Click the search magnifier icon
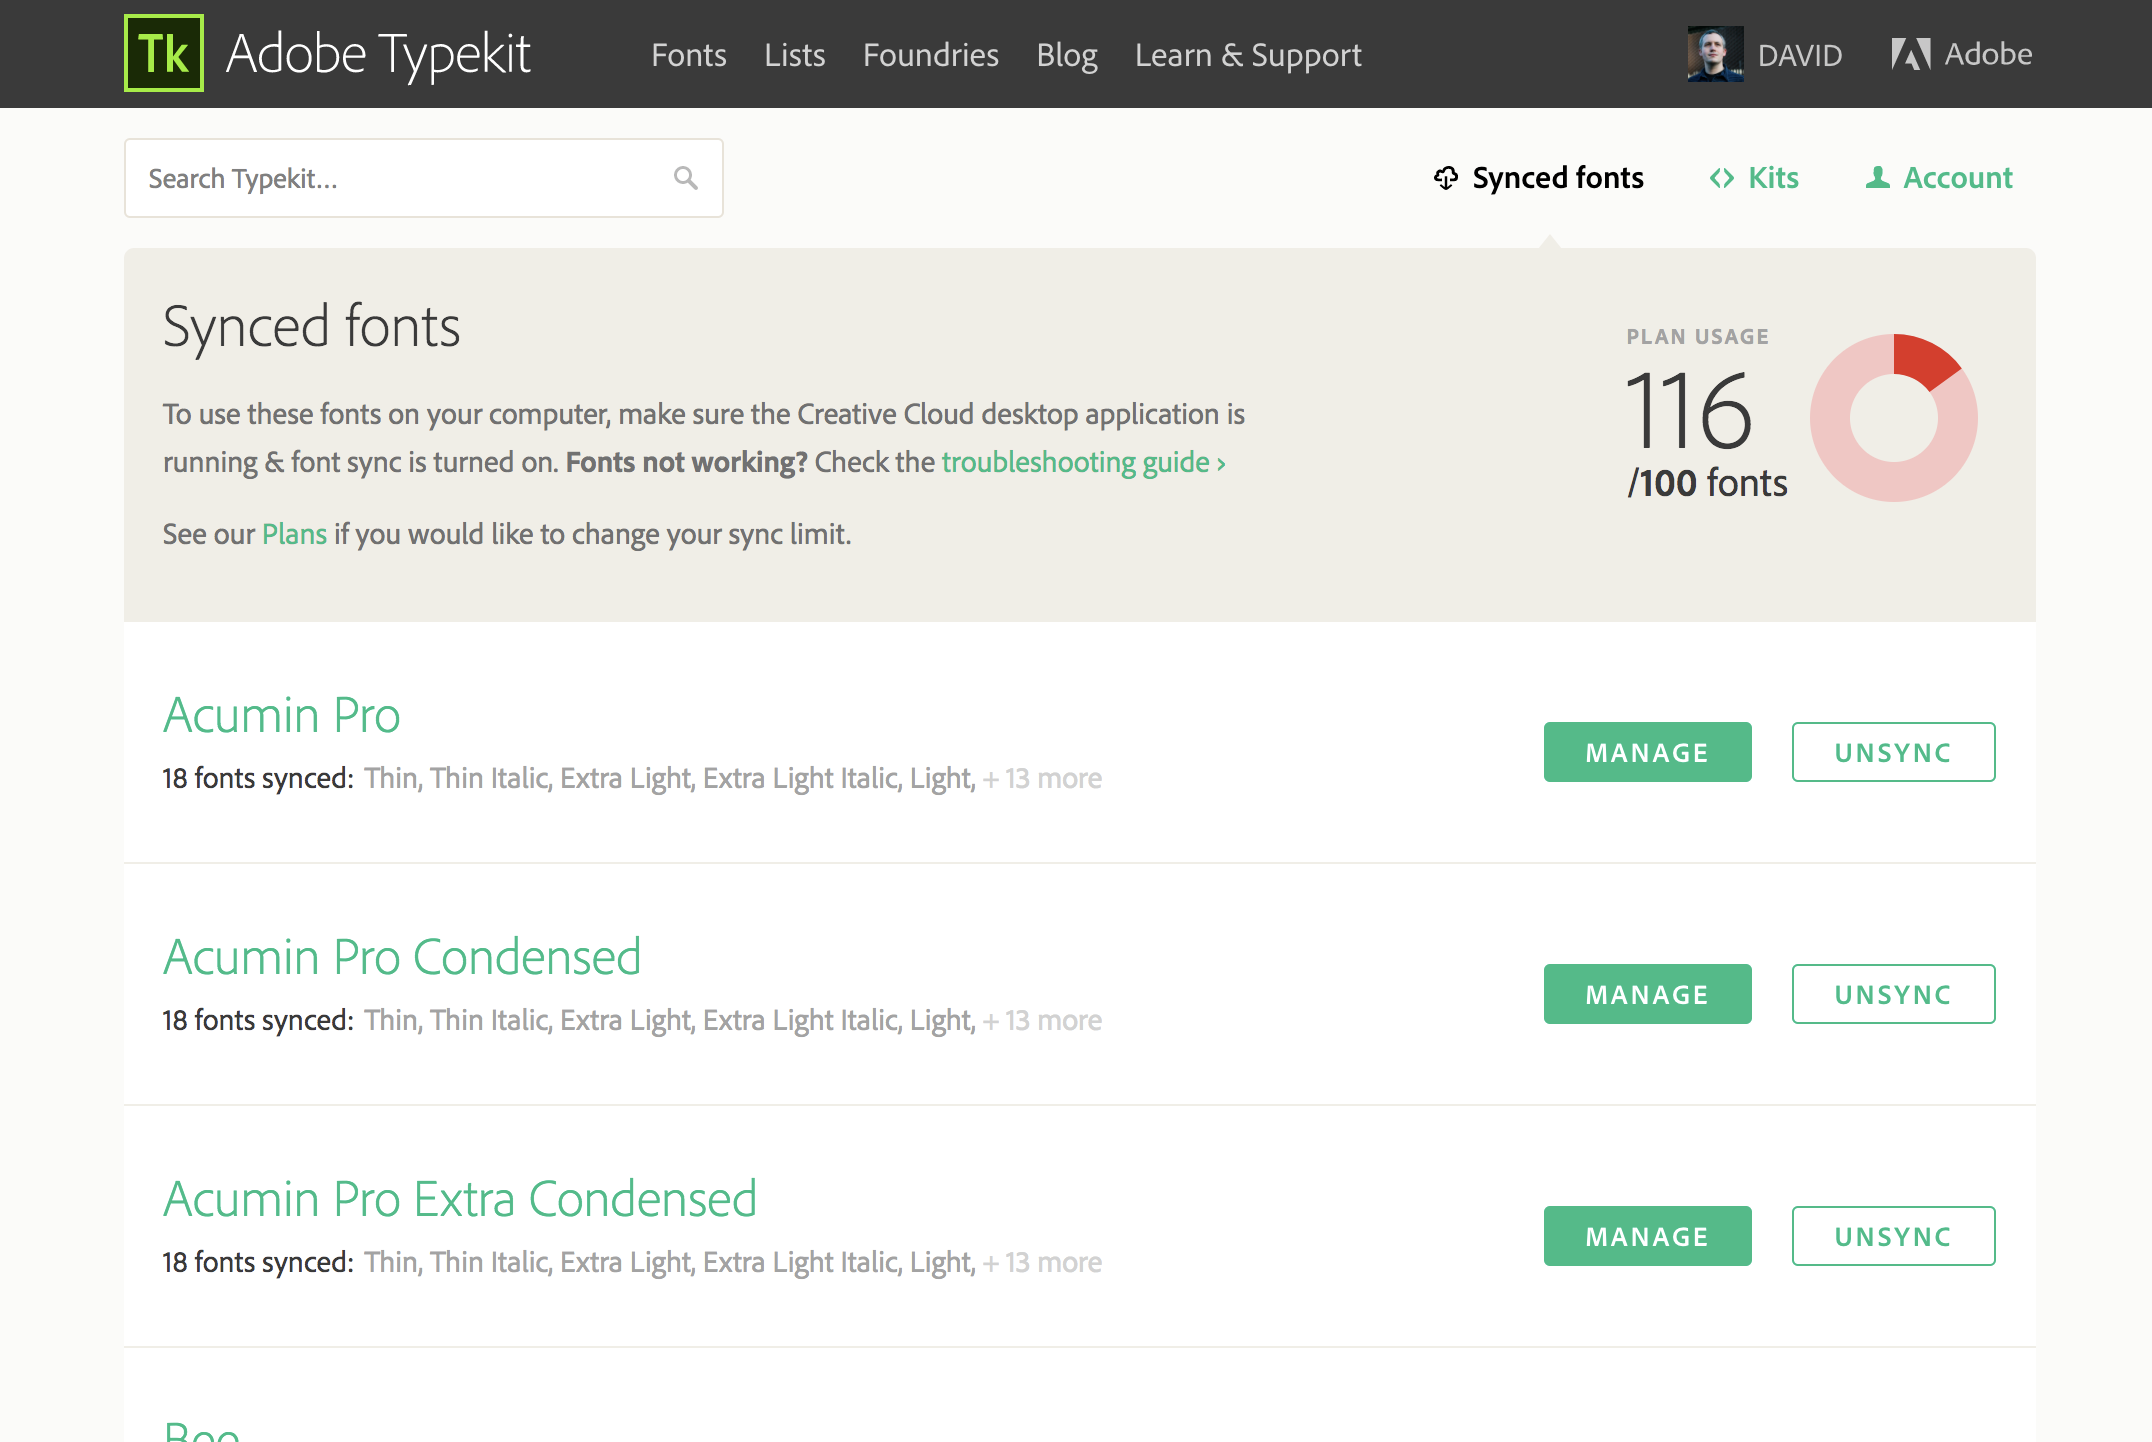This screenshot has height=1442, width=2152. (686, 178)
